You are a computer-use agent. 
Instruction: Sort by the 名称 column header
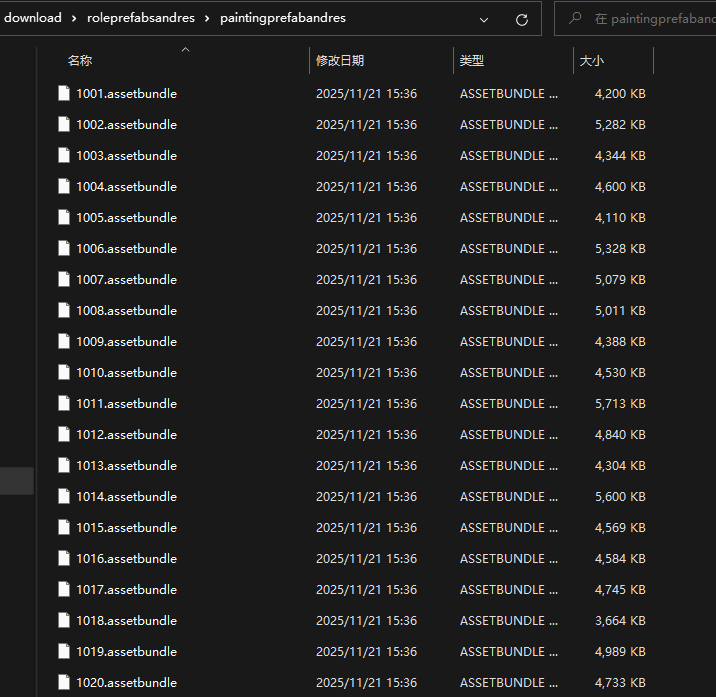[80, 60]
